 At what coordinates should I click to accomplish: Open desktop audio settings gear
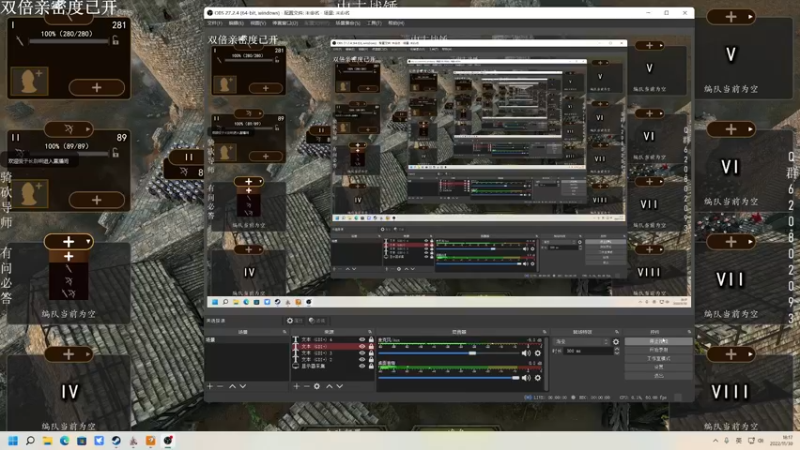[537, 378]
